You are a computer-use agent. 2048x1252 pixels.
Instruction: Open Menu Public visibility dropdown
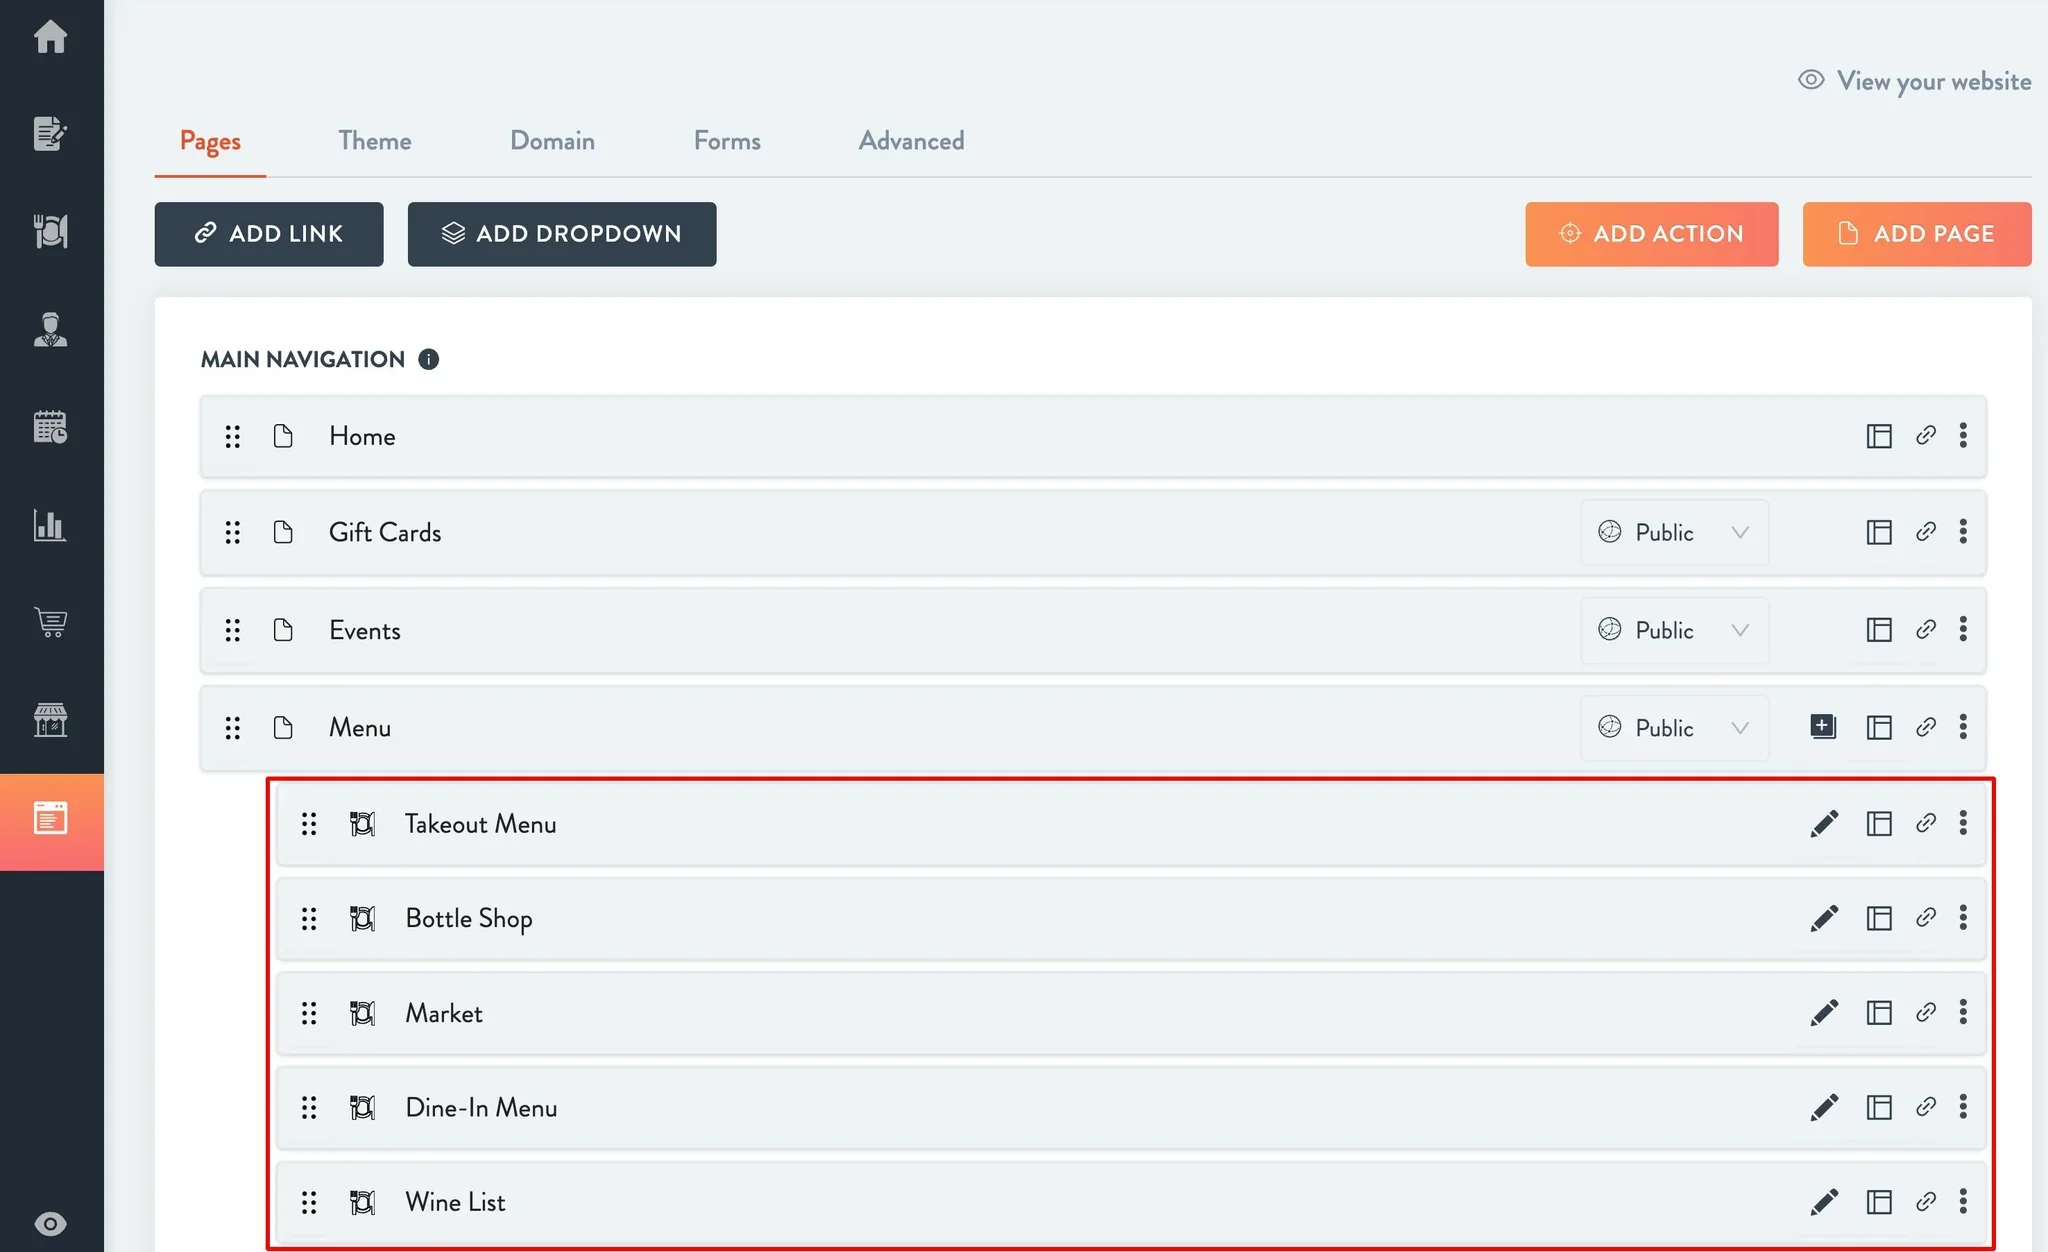coord(1674,727)
